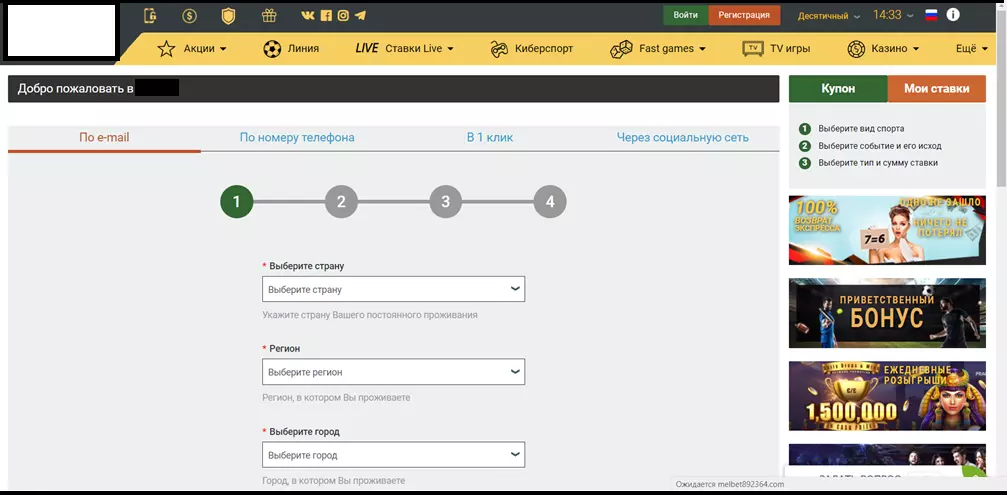
Task: Click the 'Выберите событие и его исход' text
Action: (880, 146)
